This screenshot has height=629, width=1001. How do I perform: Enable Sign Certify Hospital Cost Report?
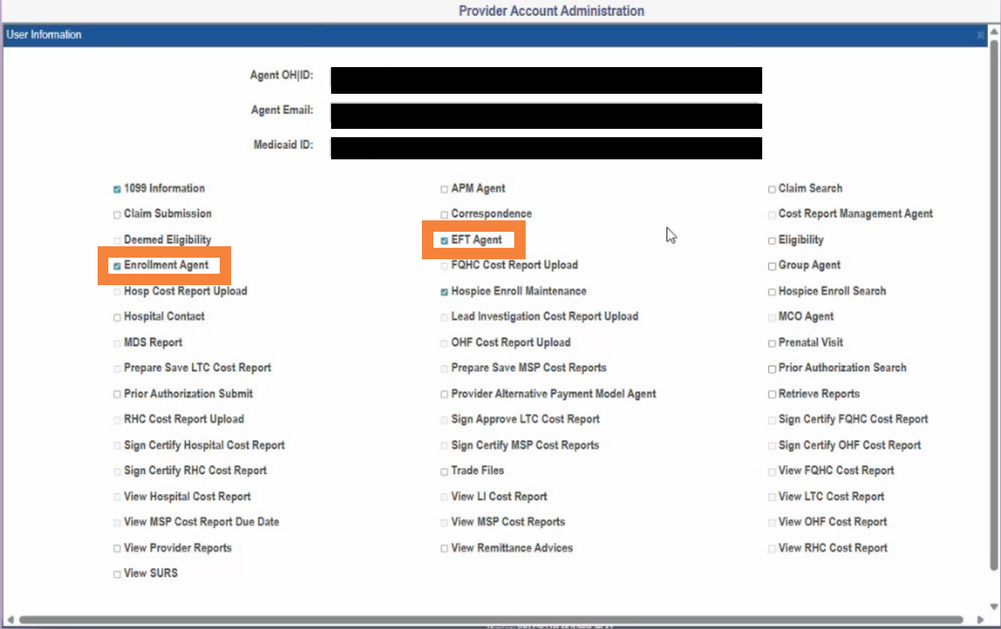(117, 446)
